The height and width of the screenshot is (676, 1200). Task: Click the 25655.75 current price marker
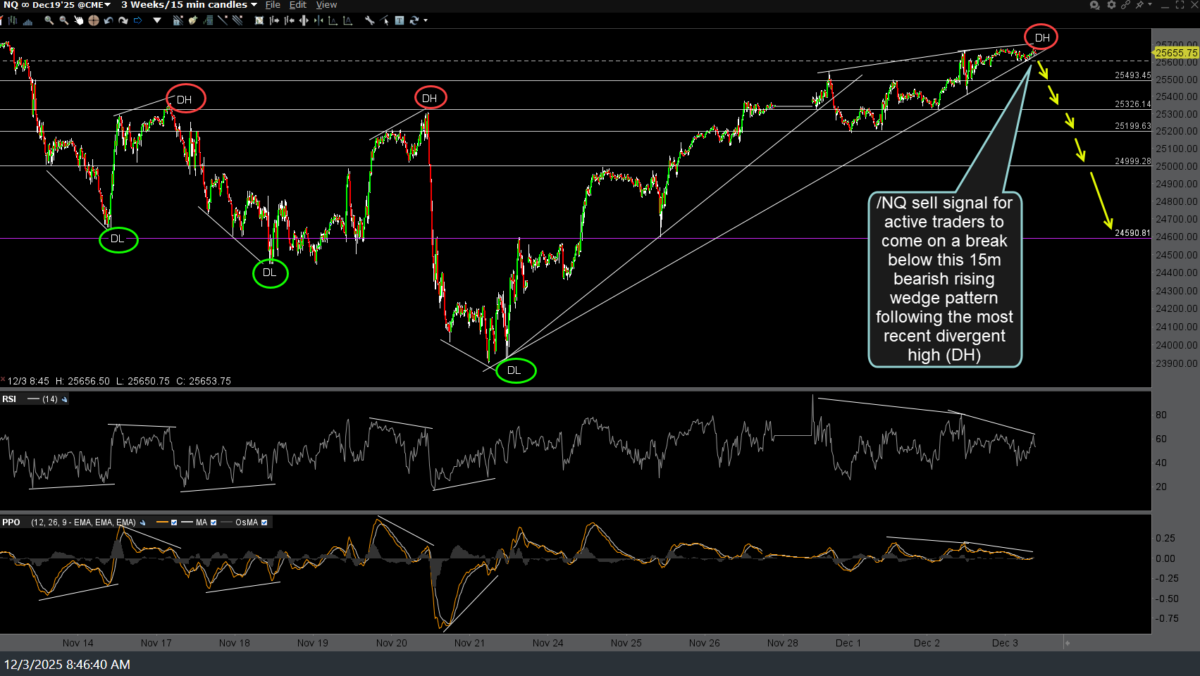pyautogui.click(x=1177, y=52)
